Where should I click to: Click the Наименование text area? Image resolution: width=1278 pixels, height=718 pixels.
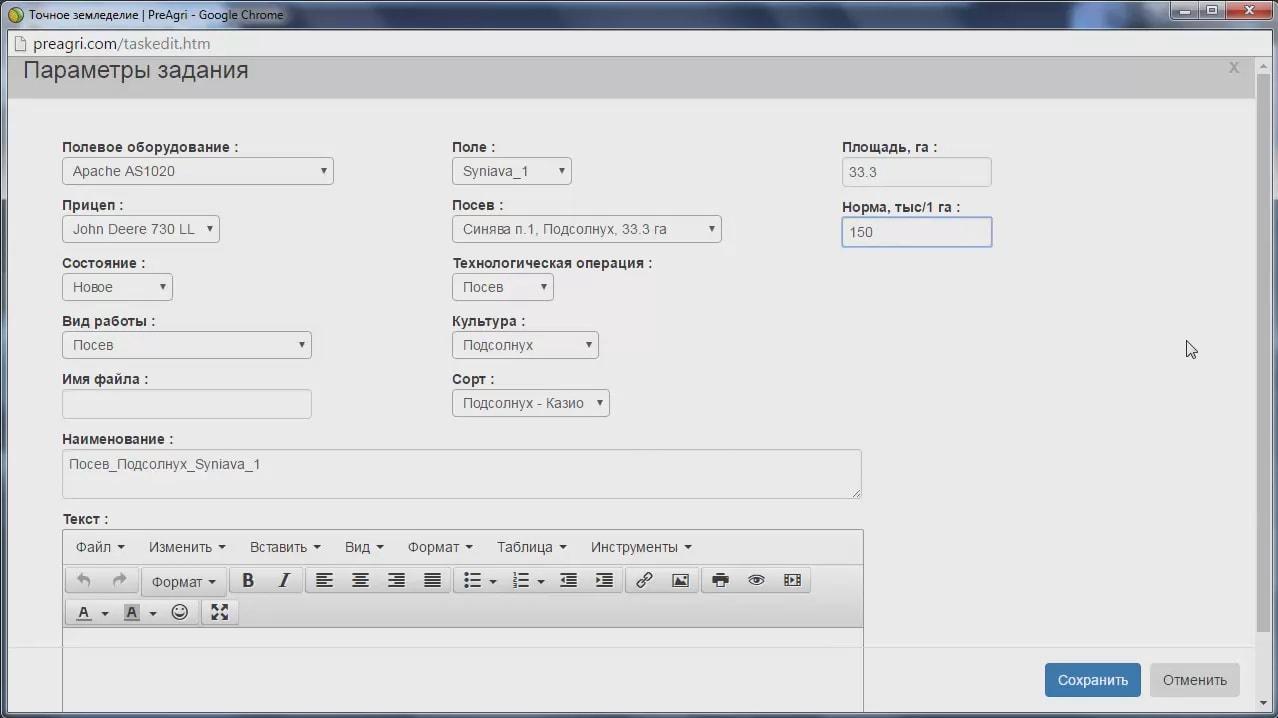pyautogui.click(x=462, y=474)
